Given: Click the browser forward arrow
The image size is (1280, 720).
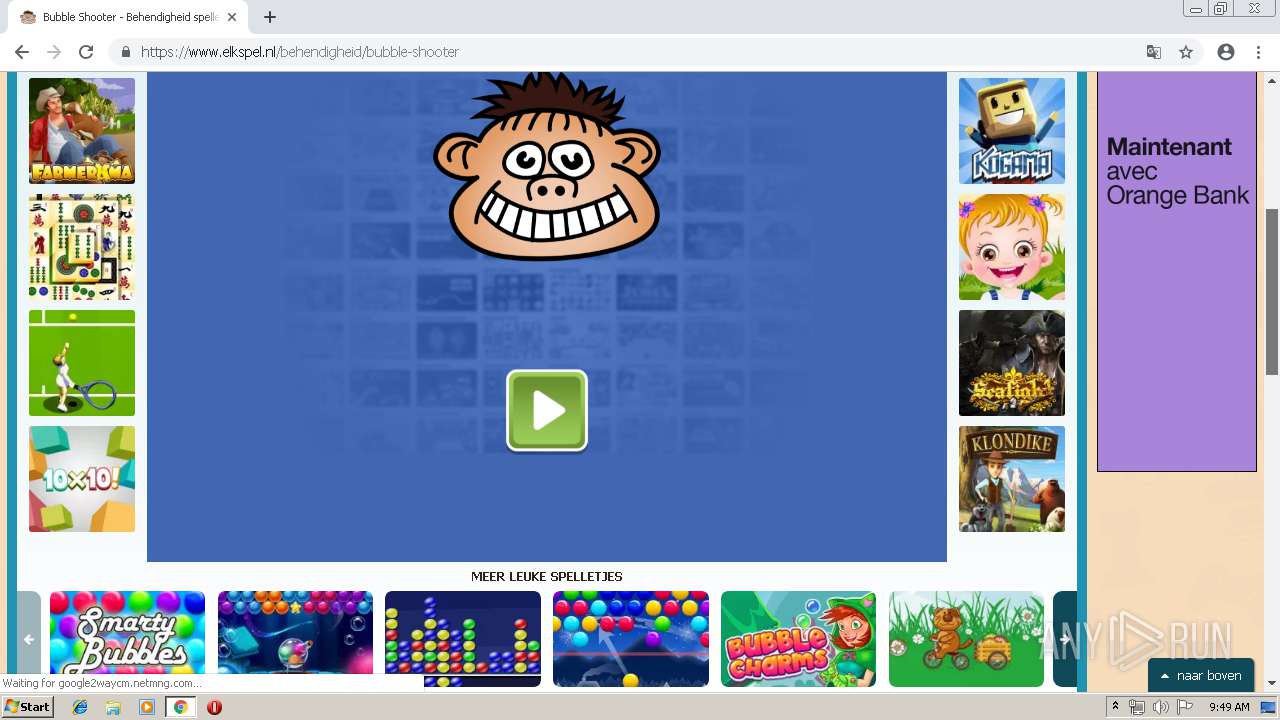Looking at the screenshot, I should tap(54, 52).
